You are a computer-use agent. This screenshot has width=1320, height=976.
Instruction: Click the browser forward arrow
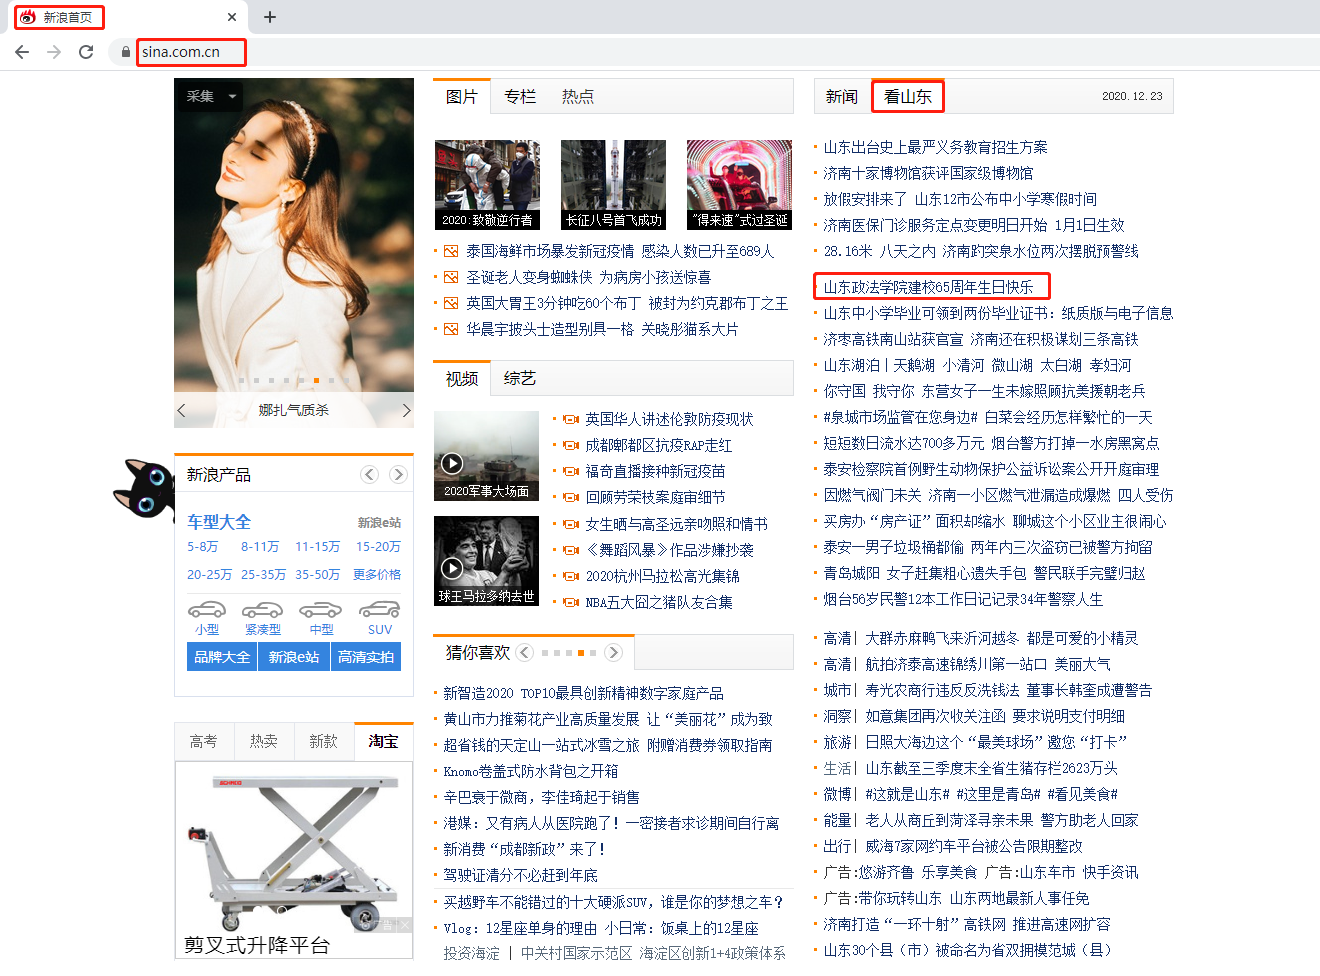(54, 52)
